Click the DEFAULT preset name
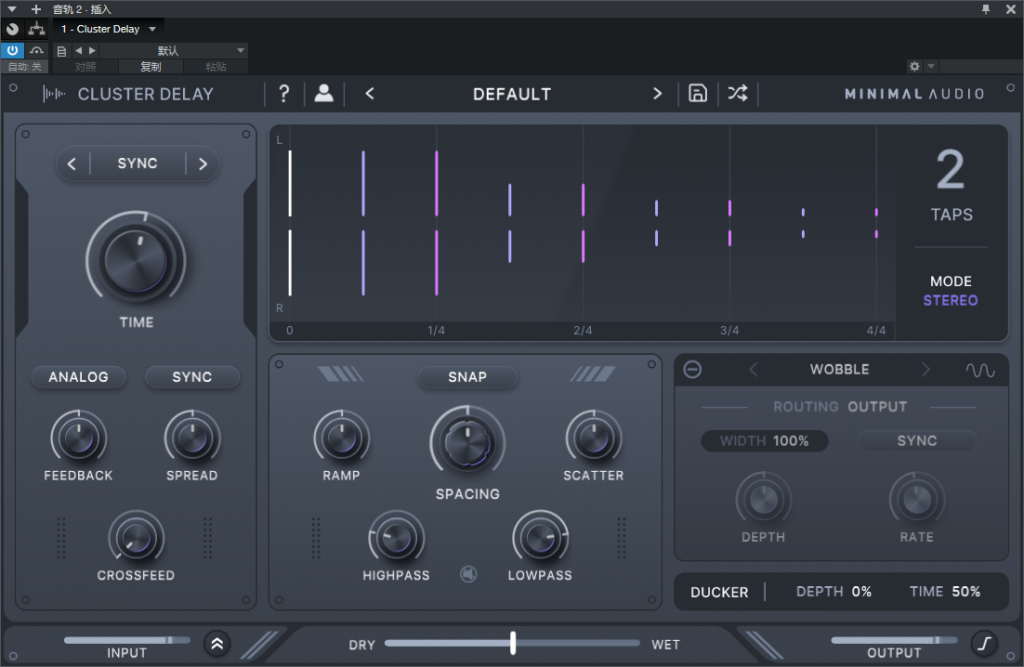This screenshot has width=1024, height=667. pos(512,94)
